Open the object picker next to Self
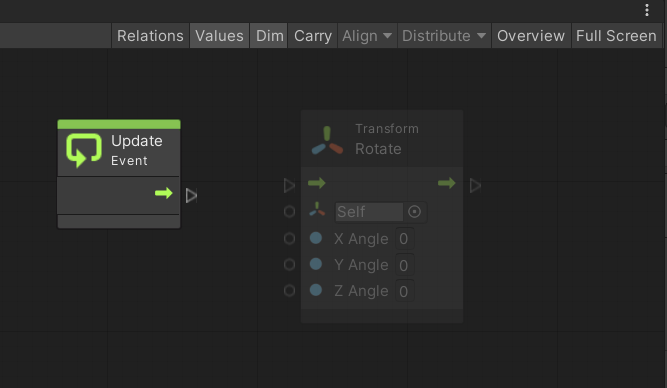The width and height of the screenshot is (667, 388). [x=414, y=211]
